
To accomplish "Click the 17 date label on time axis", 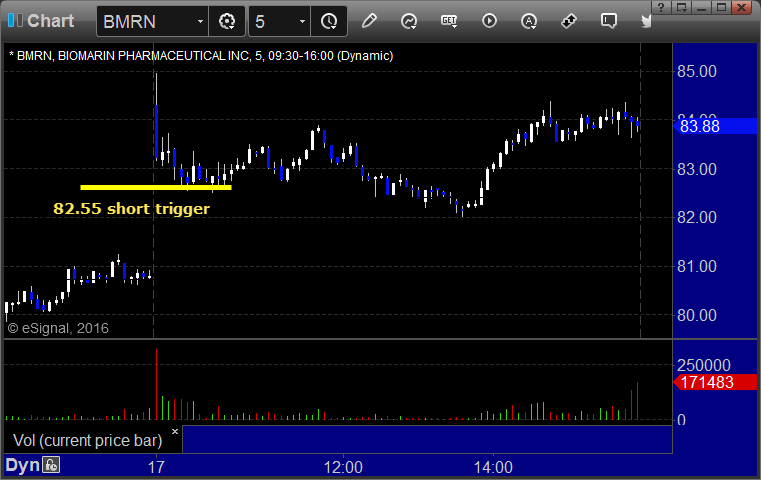I will [x=156, y=467].
